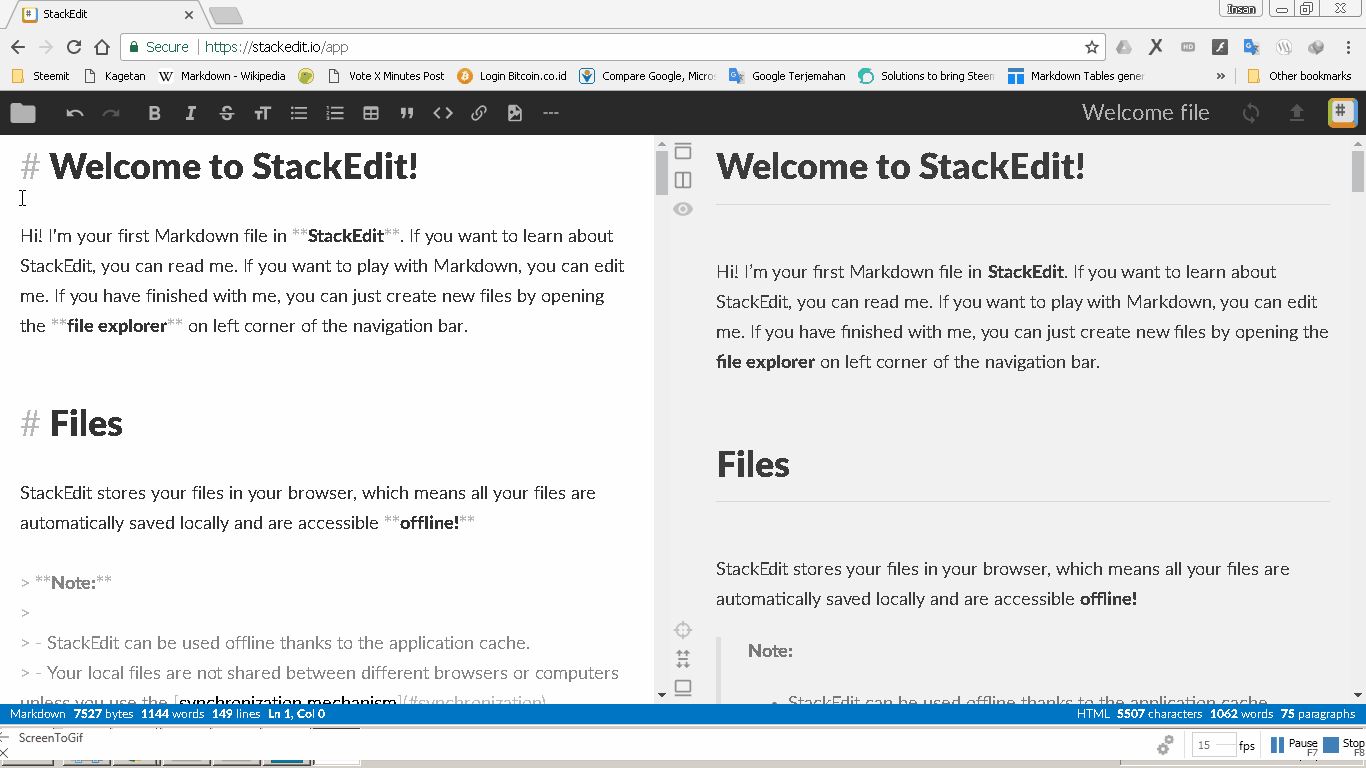
Task: Click the 'Files' heading in editor
Action: [86, 424]
